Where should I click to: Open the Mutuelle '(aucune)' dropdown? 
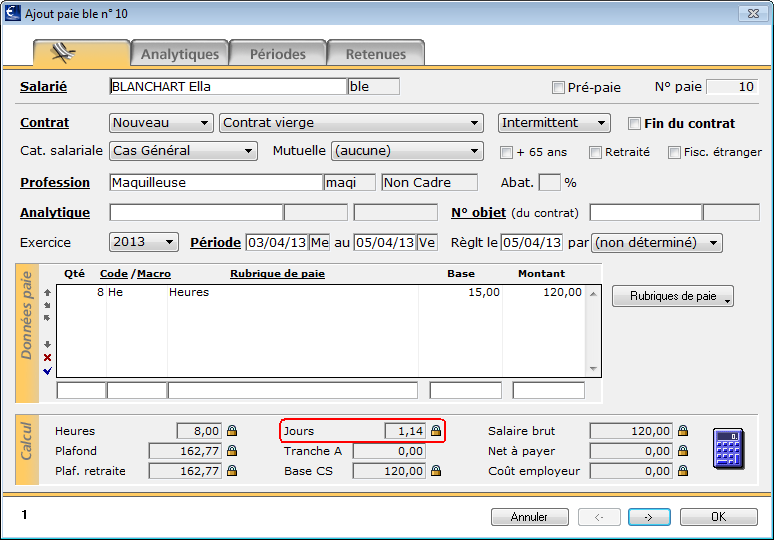click(407, 151)
